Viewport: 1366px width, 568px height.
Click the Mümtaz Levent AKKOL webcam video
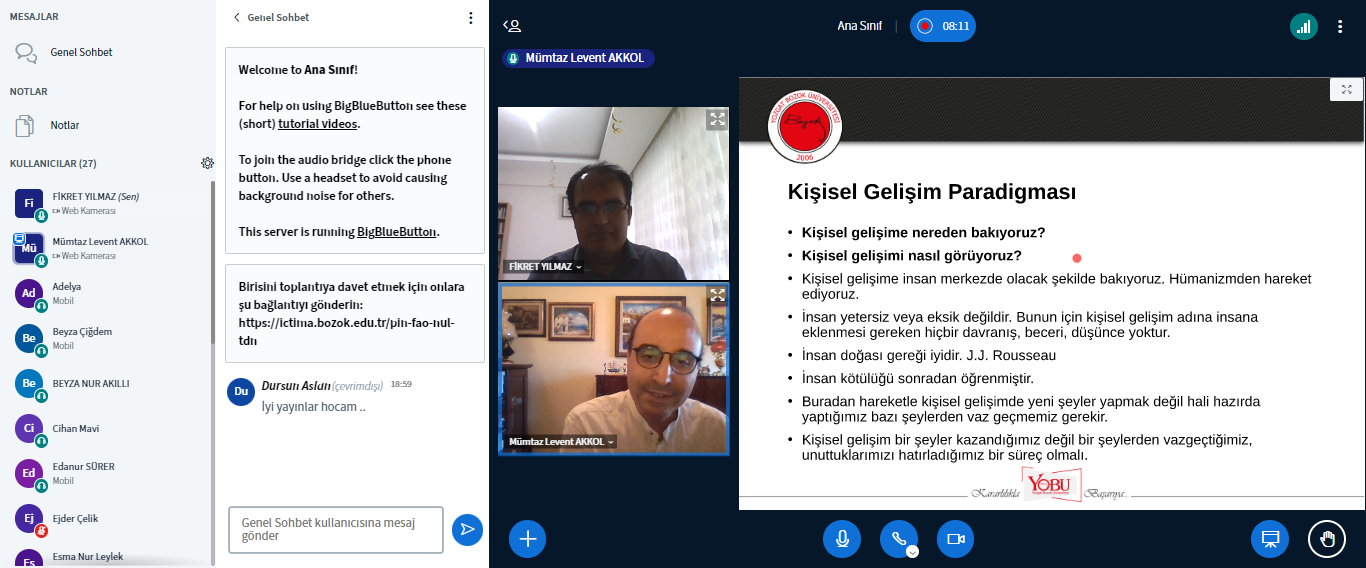point(614,369)
